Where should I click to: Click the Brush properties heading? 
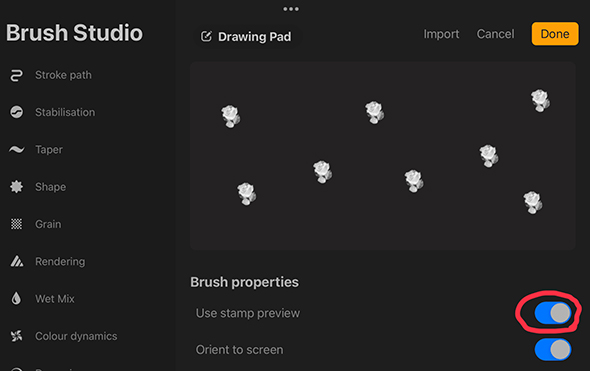[245, 282]
